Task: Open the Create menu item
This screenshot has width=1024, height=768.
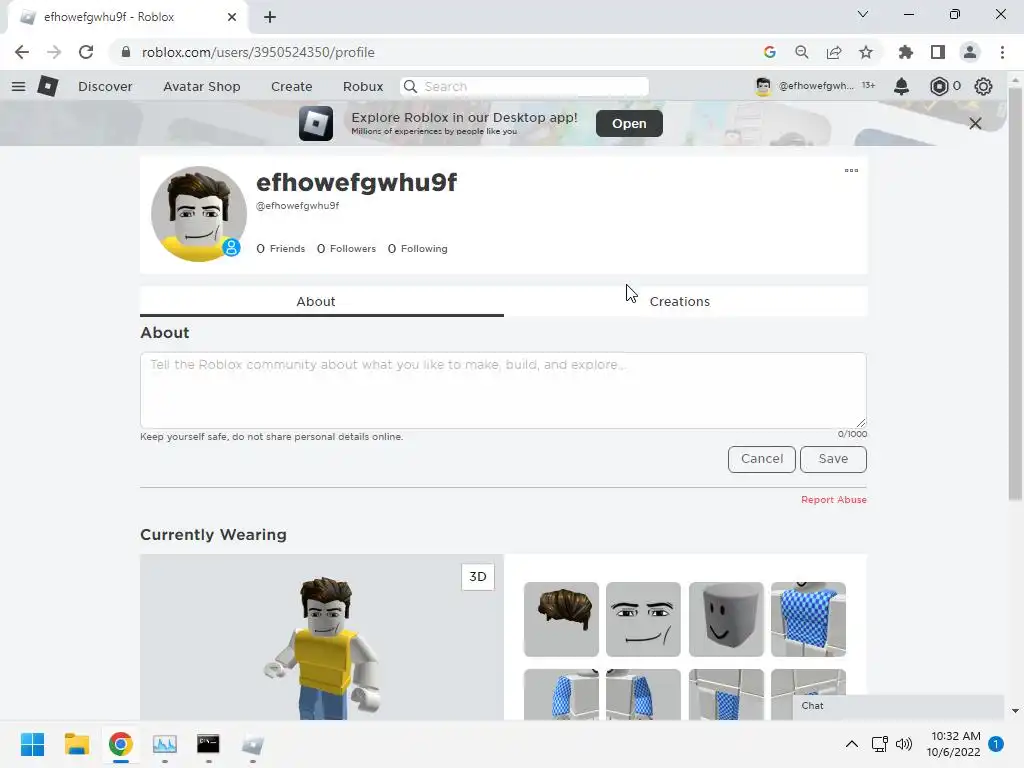Action: pyautogui.click(x=291, y=86)
